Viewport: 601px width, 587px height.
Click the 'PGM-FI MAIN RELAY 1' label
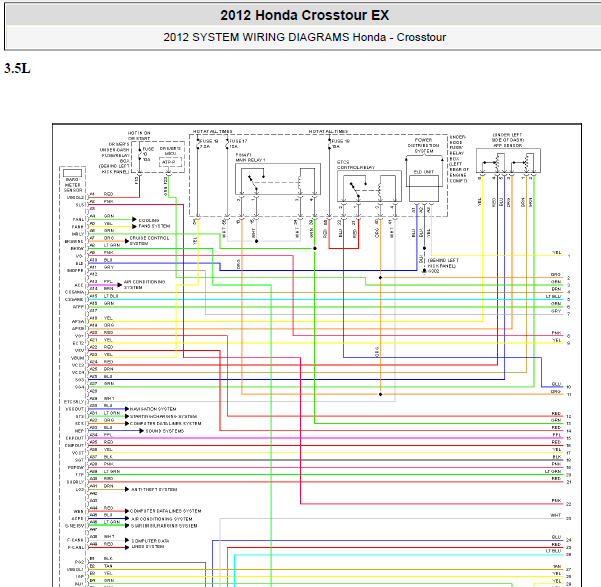(250, 157)
